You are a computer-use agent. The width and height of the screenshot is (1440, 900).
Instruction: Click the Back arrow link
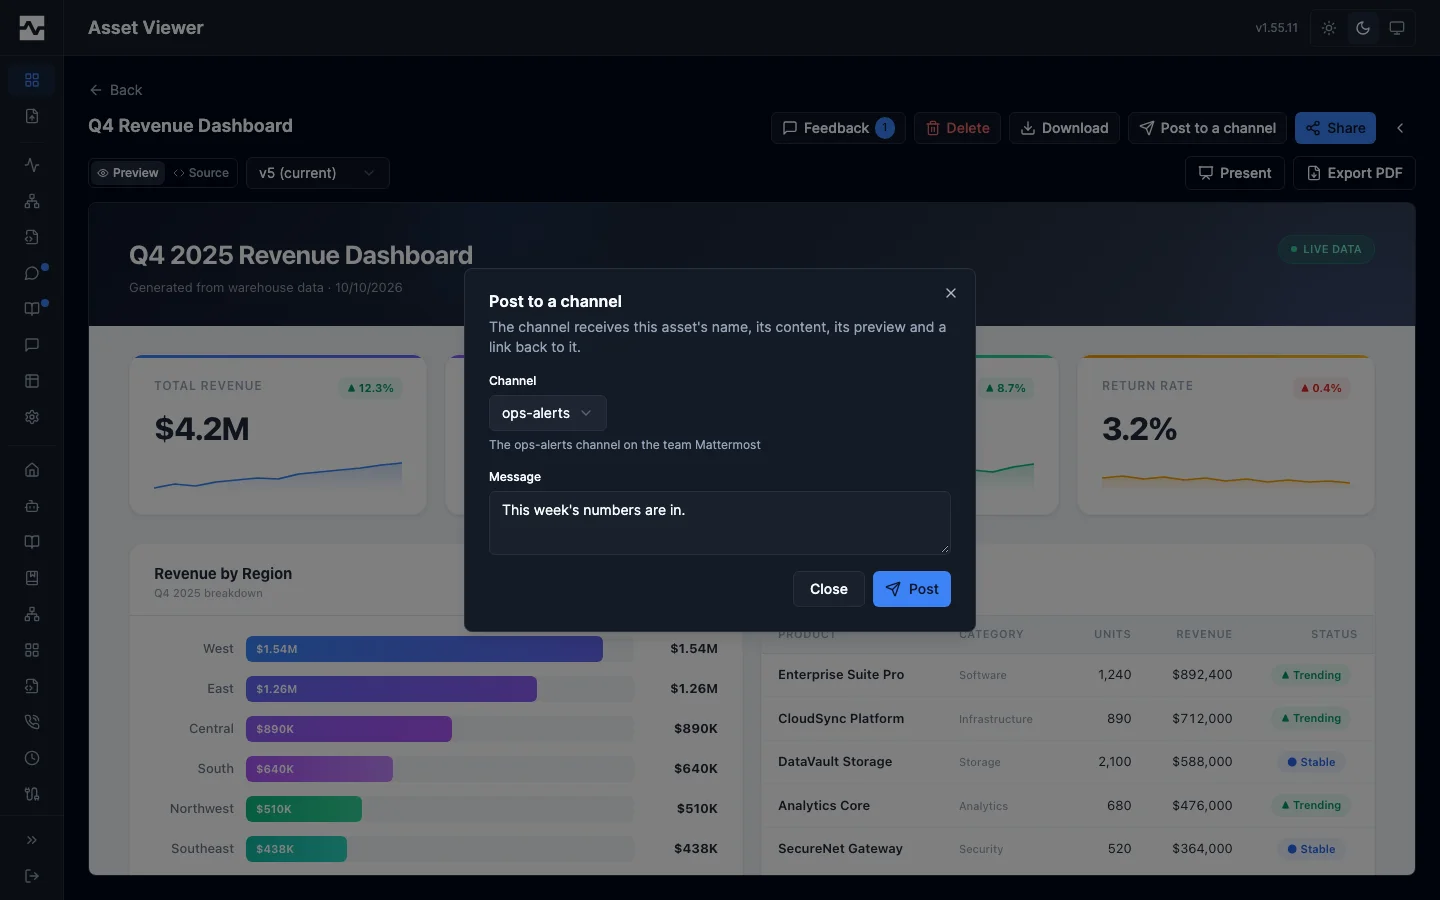pyautogui.click(x=116, y=90)
